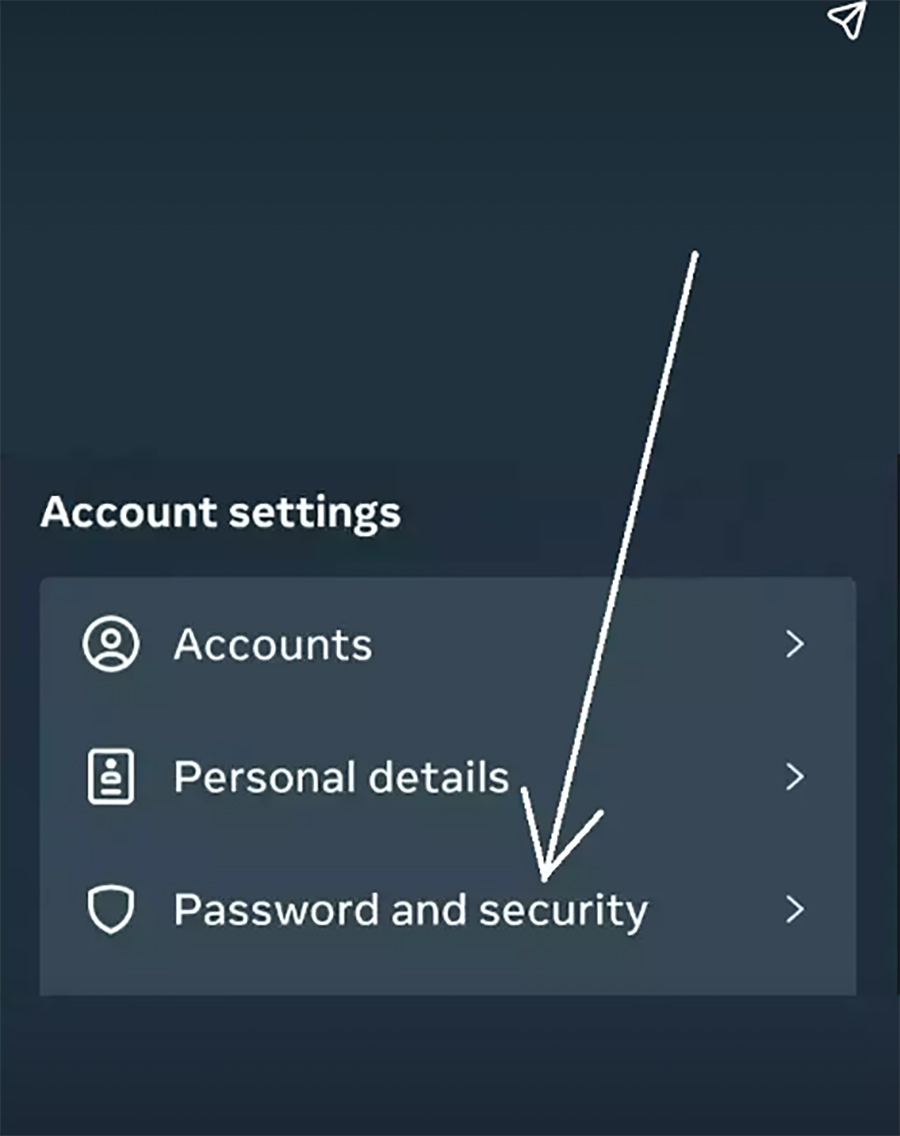The image size is (900, 1136).
Task: Click the Personal details ID card icon
Action: (x=110, y=777)
